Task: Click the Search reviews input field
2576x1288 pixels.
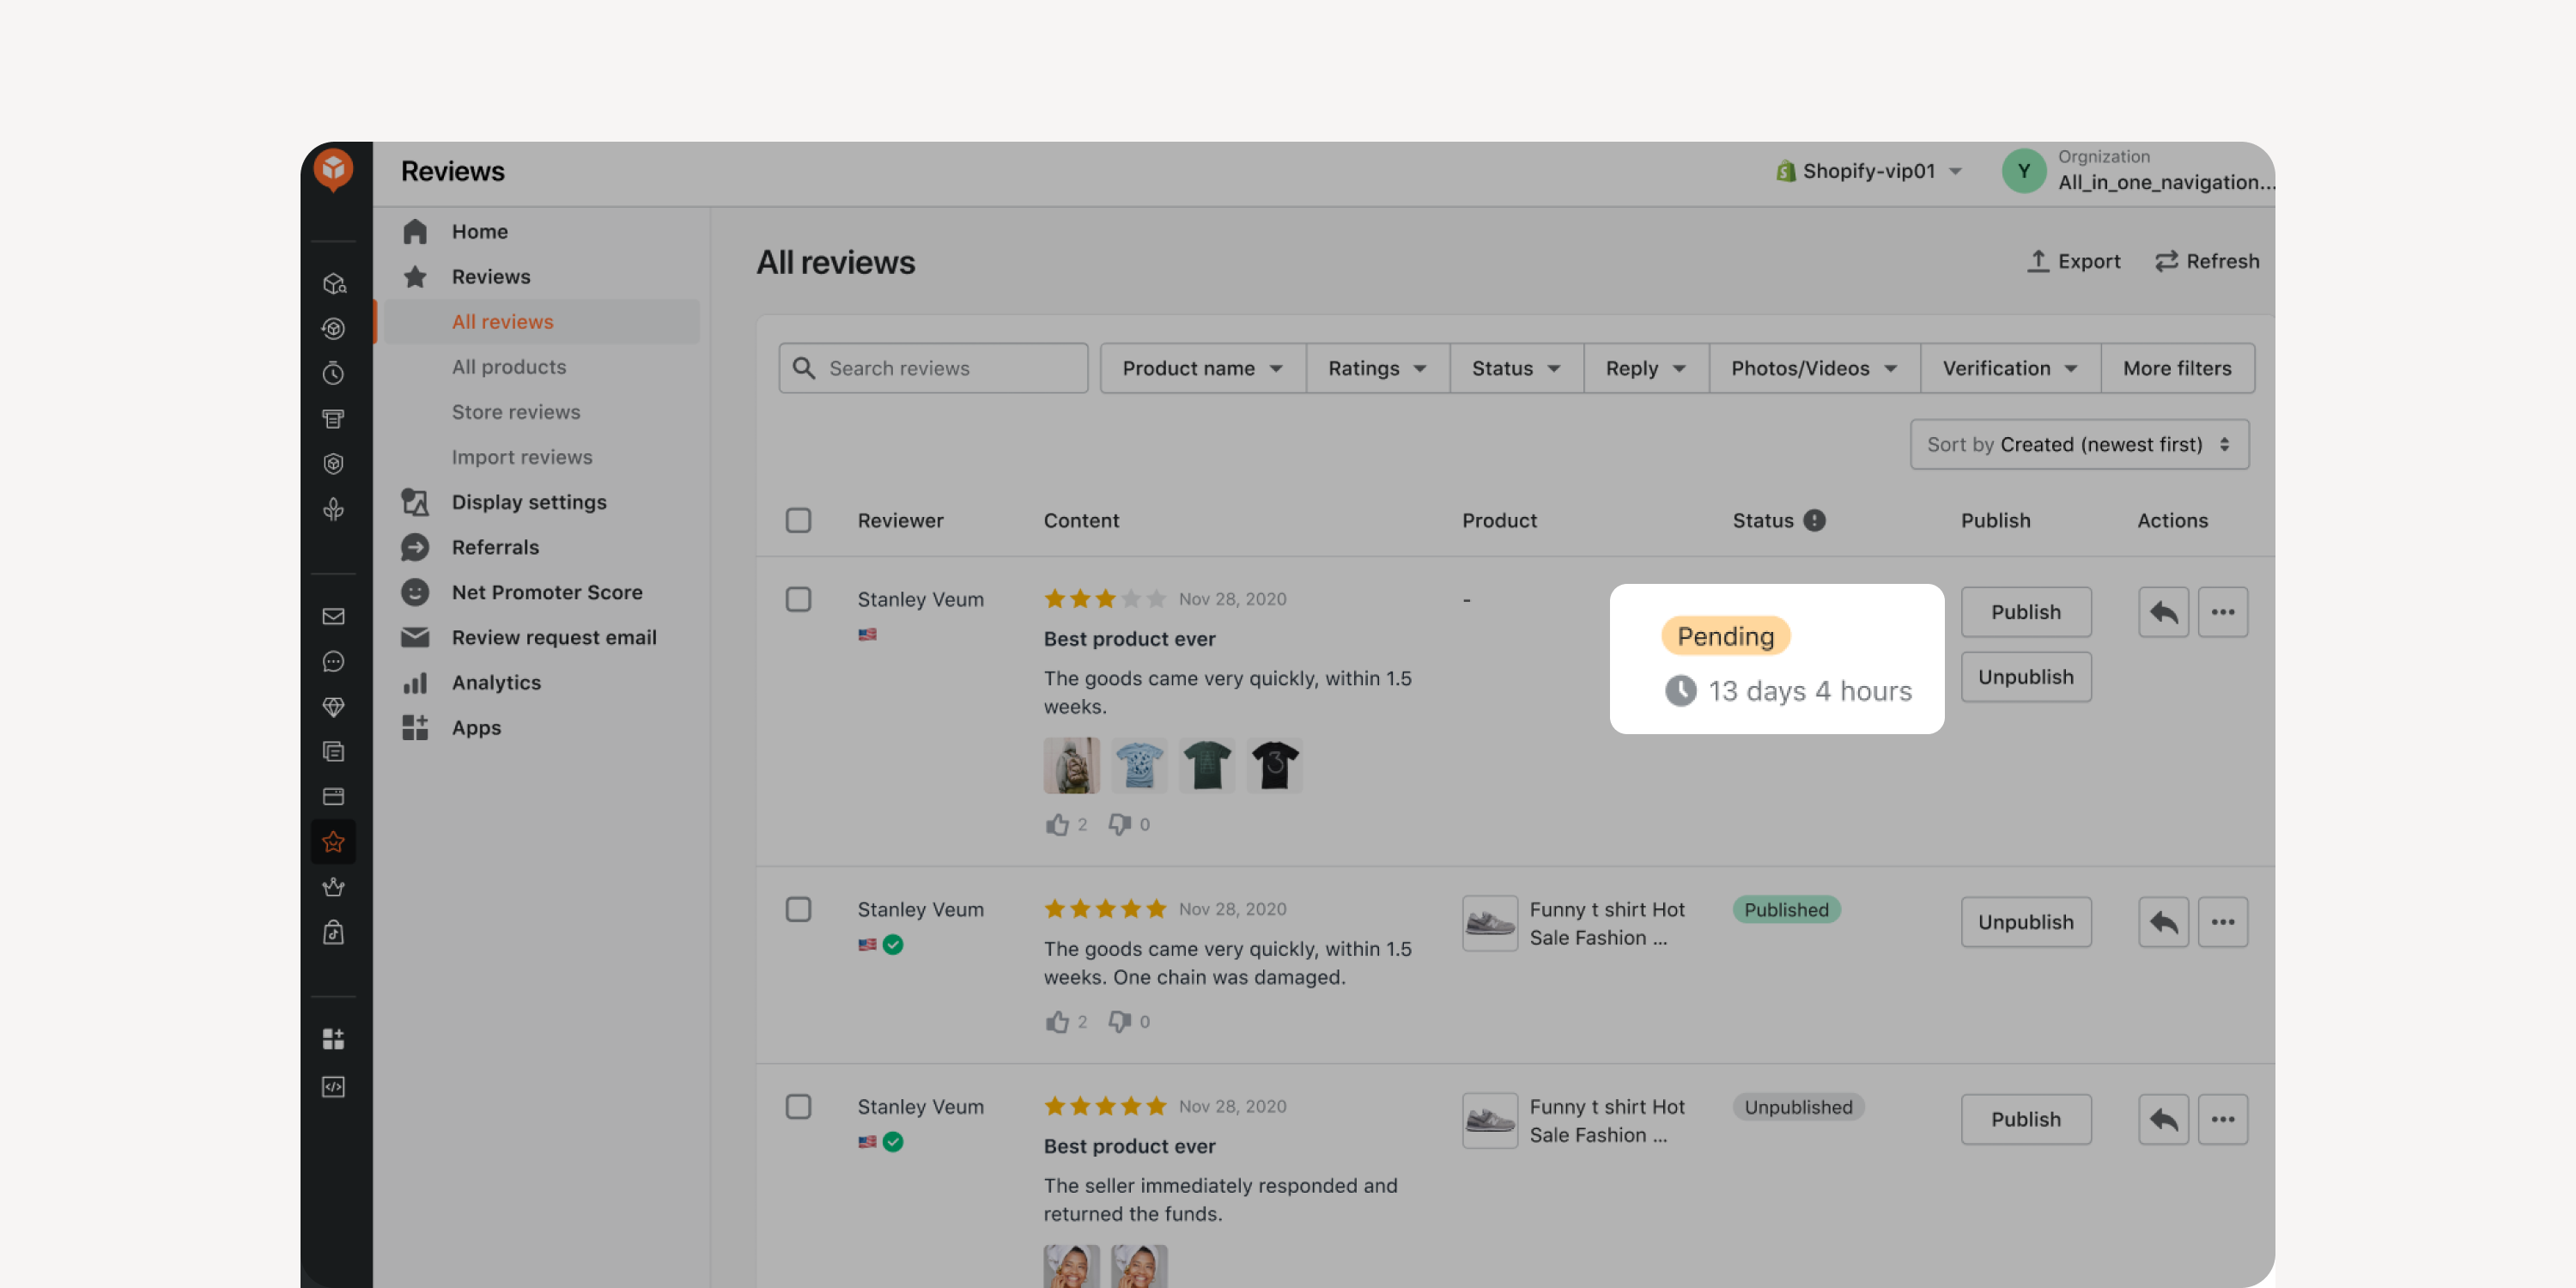Action: [x=933, y=368]
